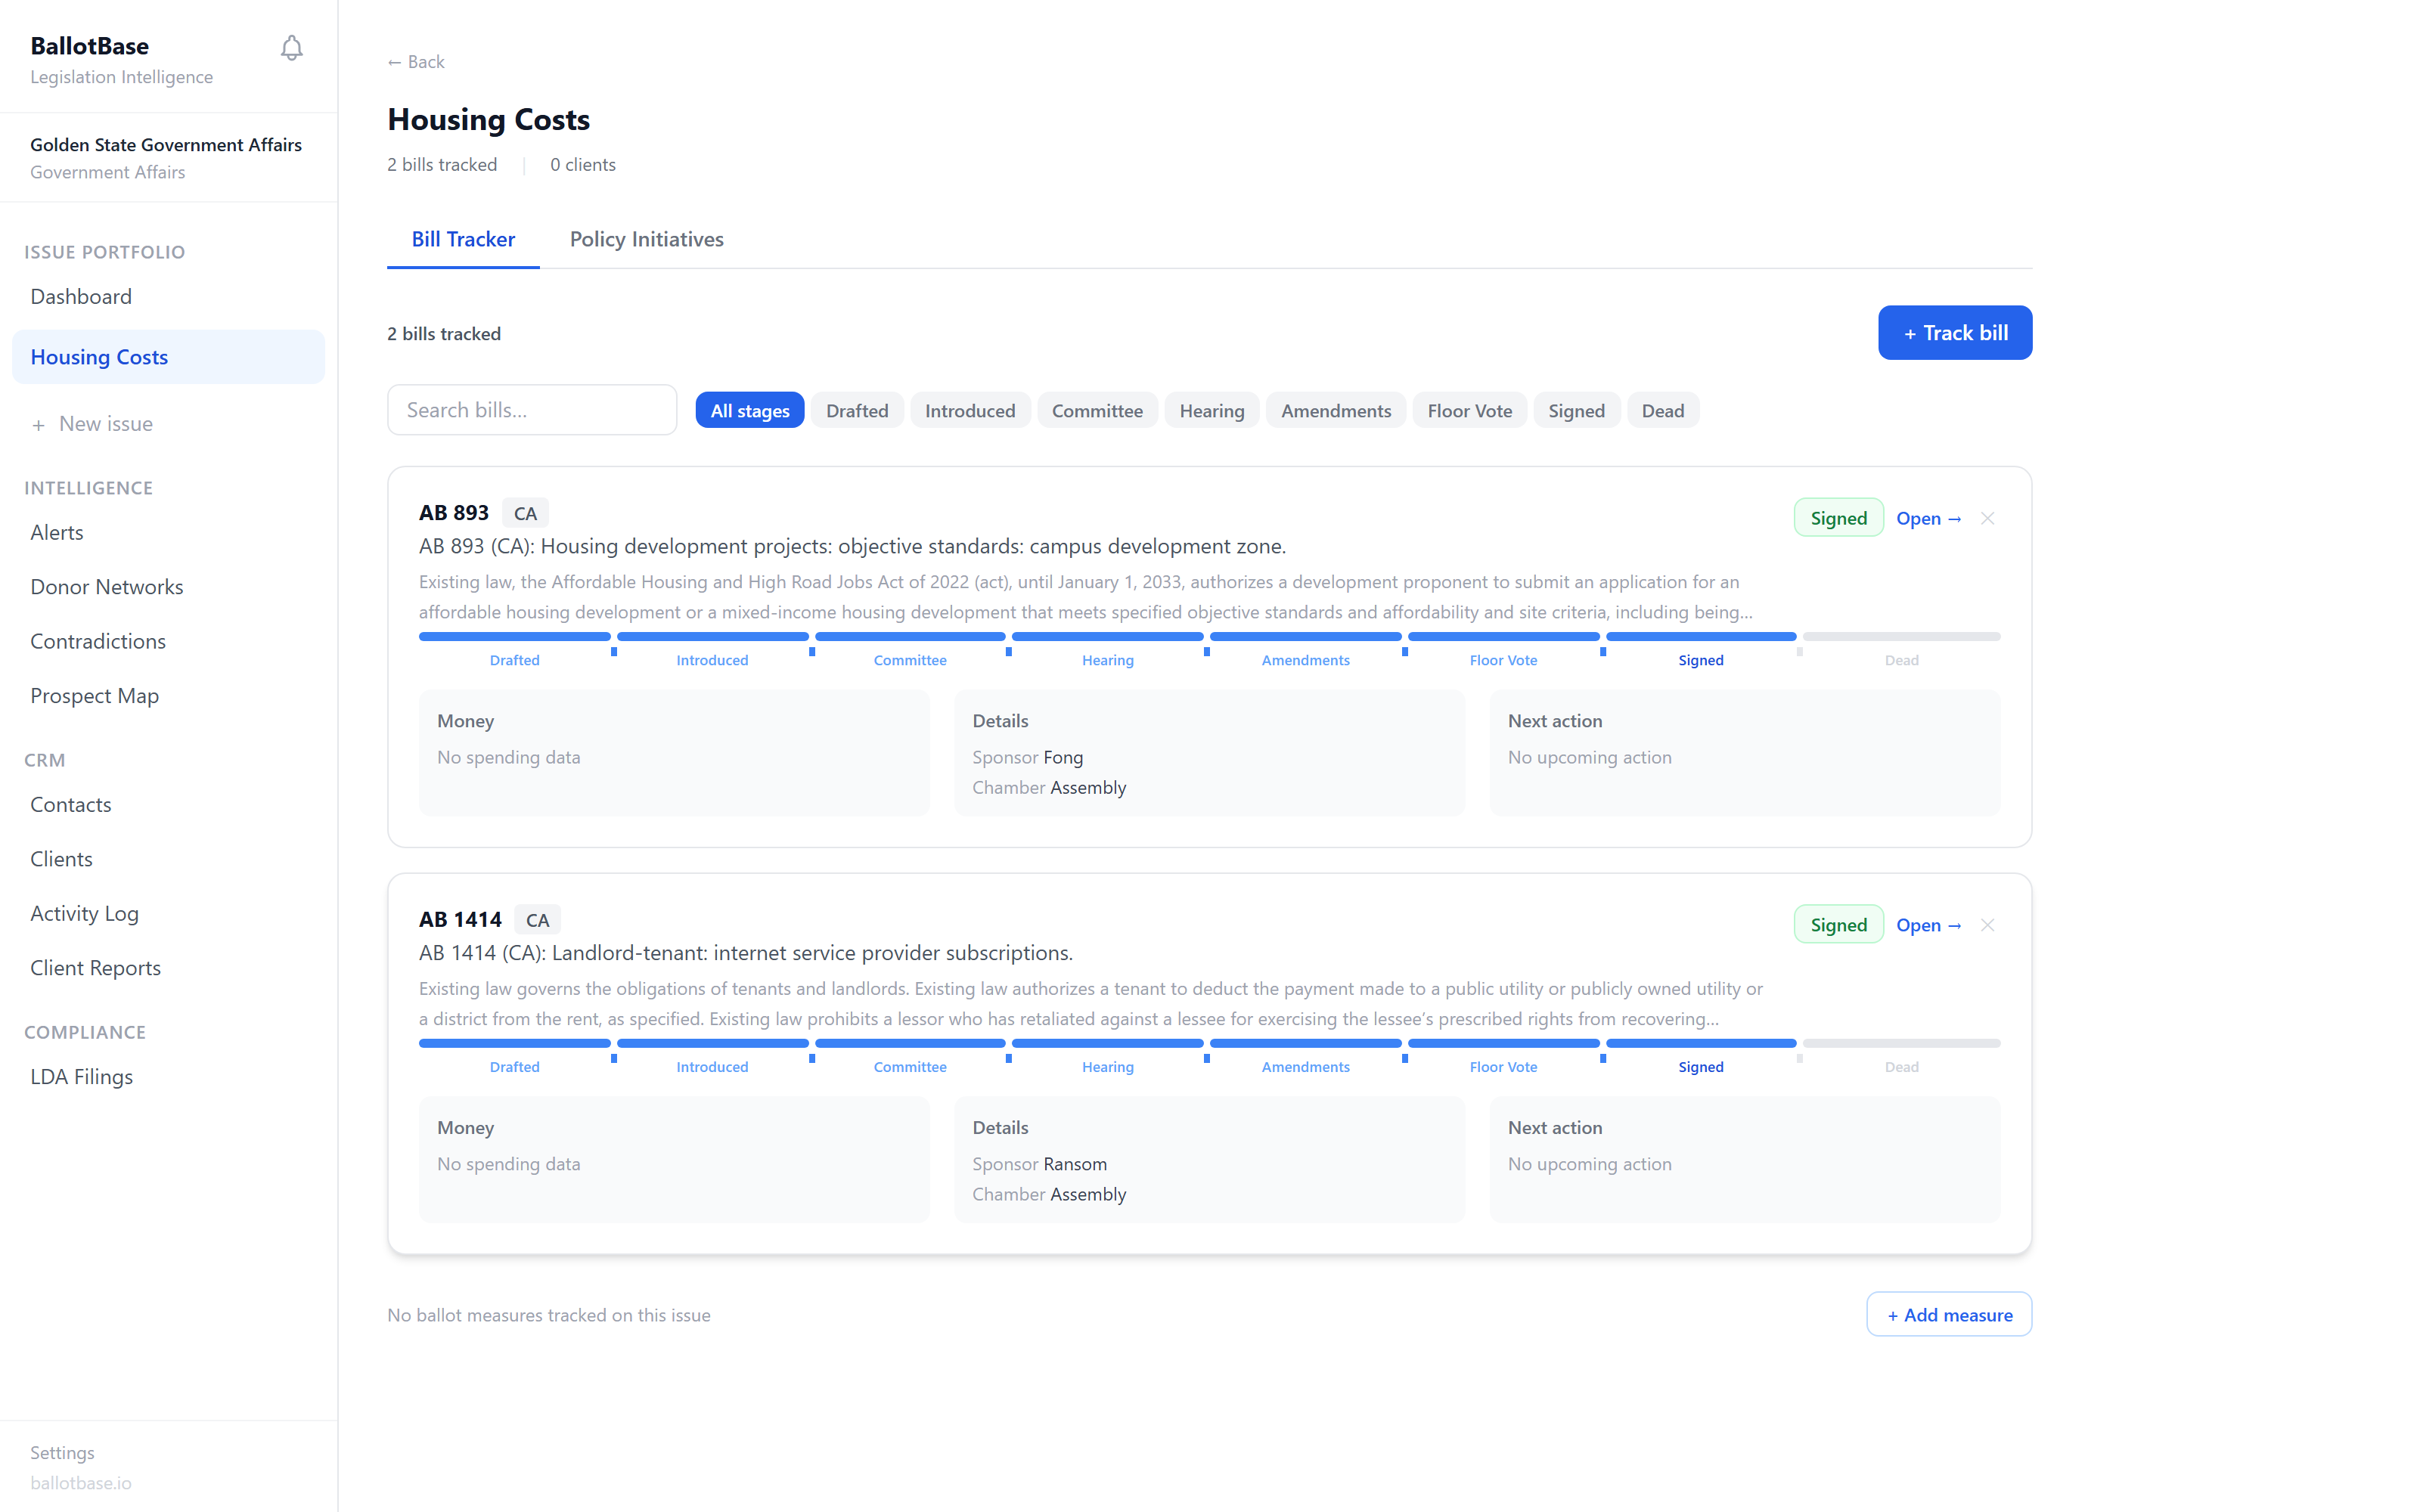
Task: Filter bills by Dead stage
Action: point(1662,411)
